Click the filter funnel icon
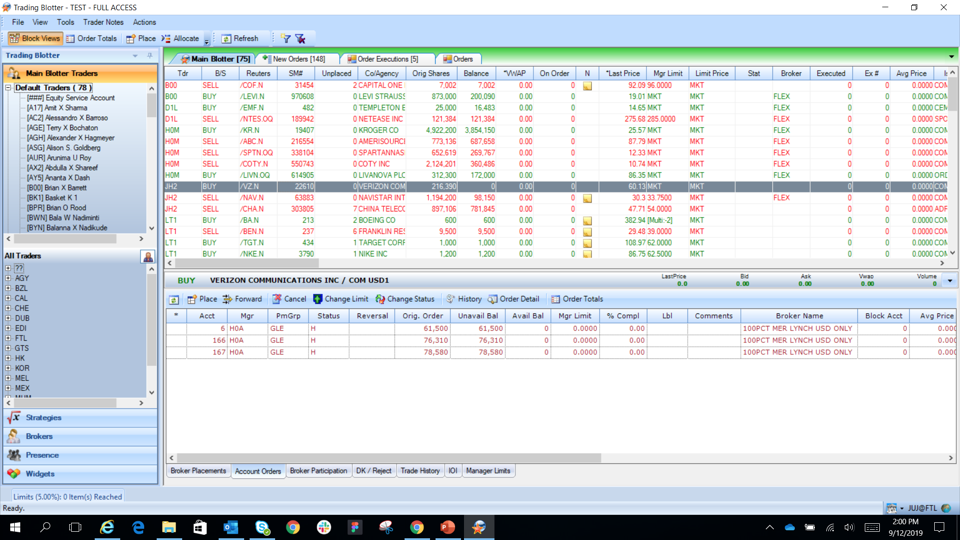Viewport: 960px width, 540px height. coord(285,39)
